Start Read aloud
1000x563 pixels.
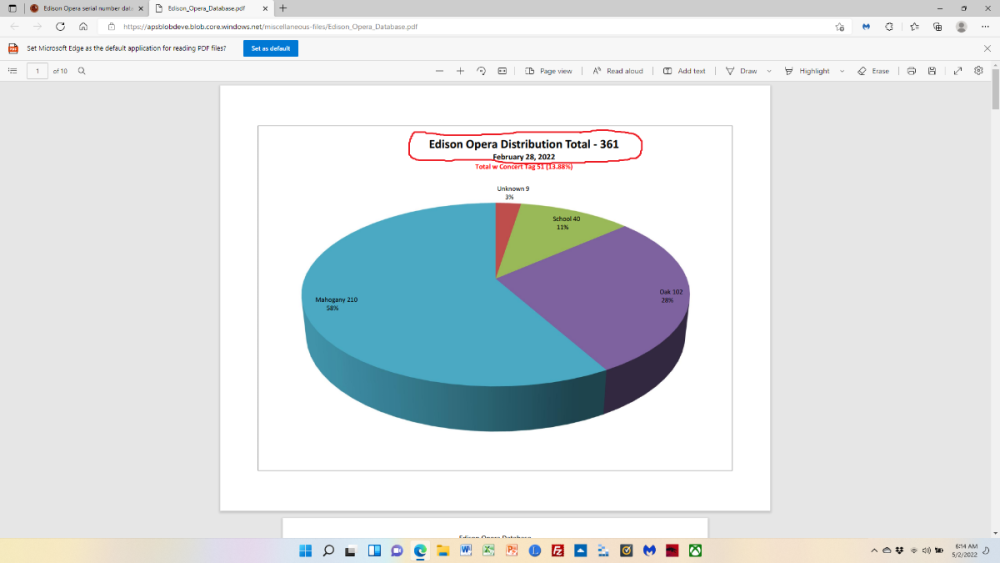tap(617, 71)
